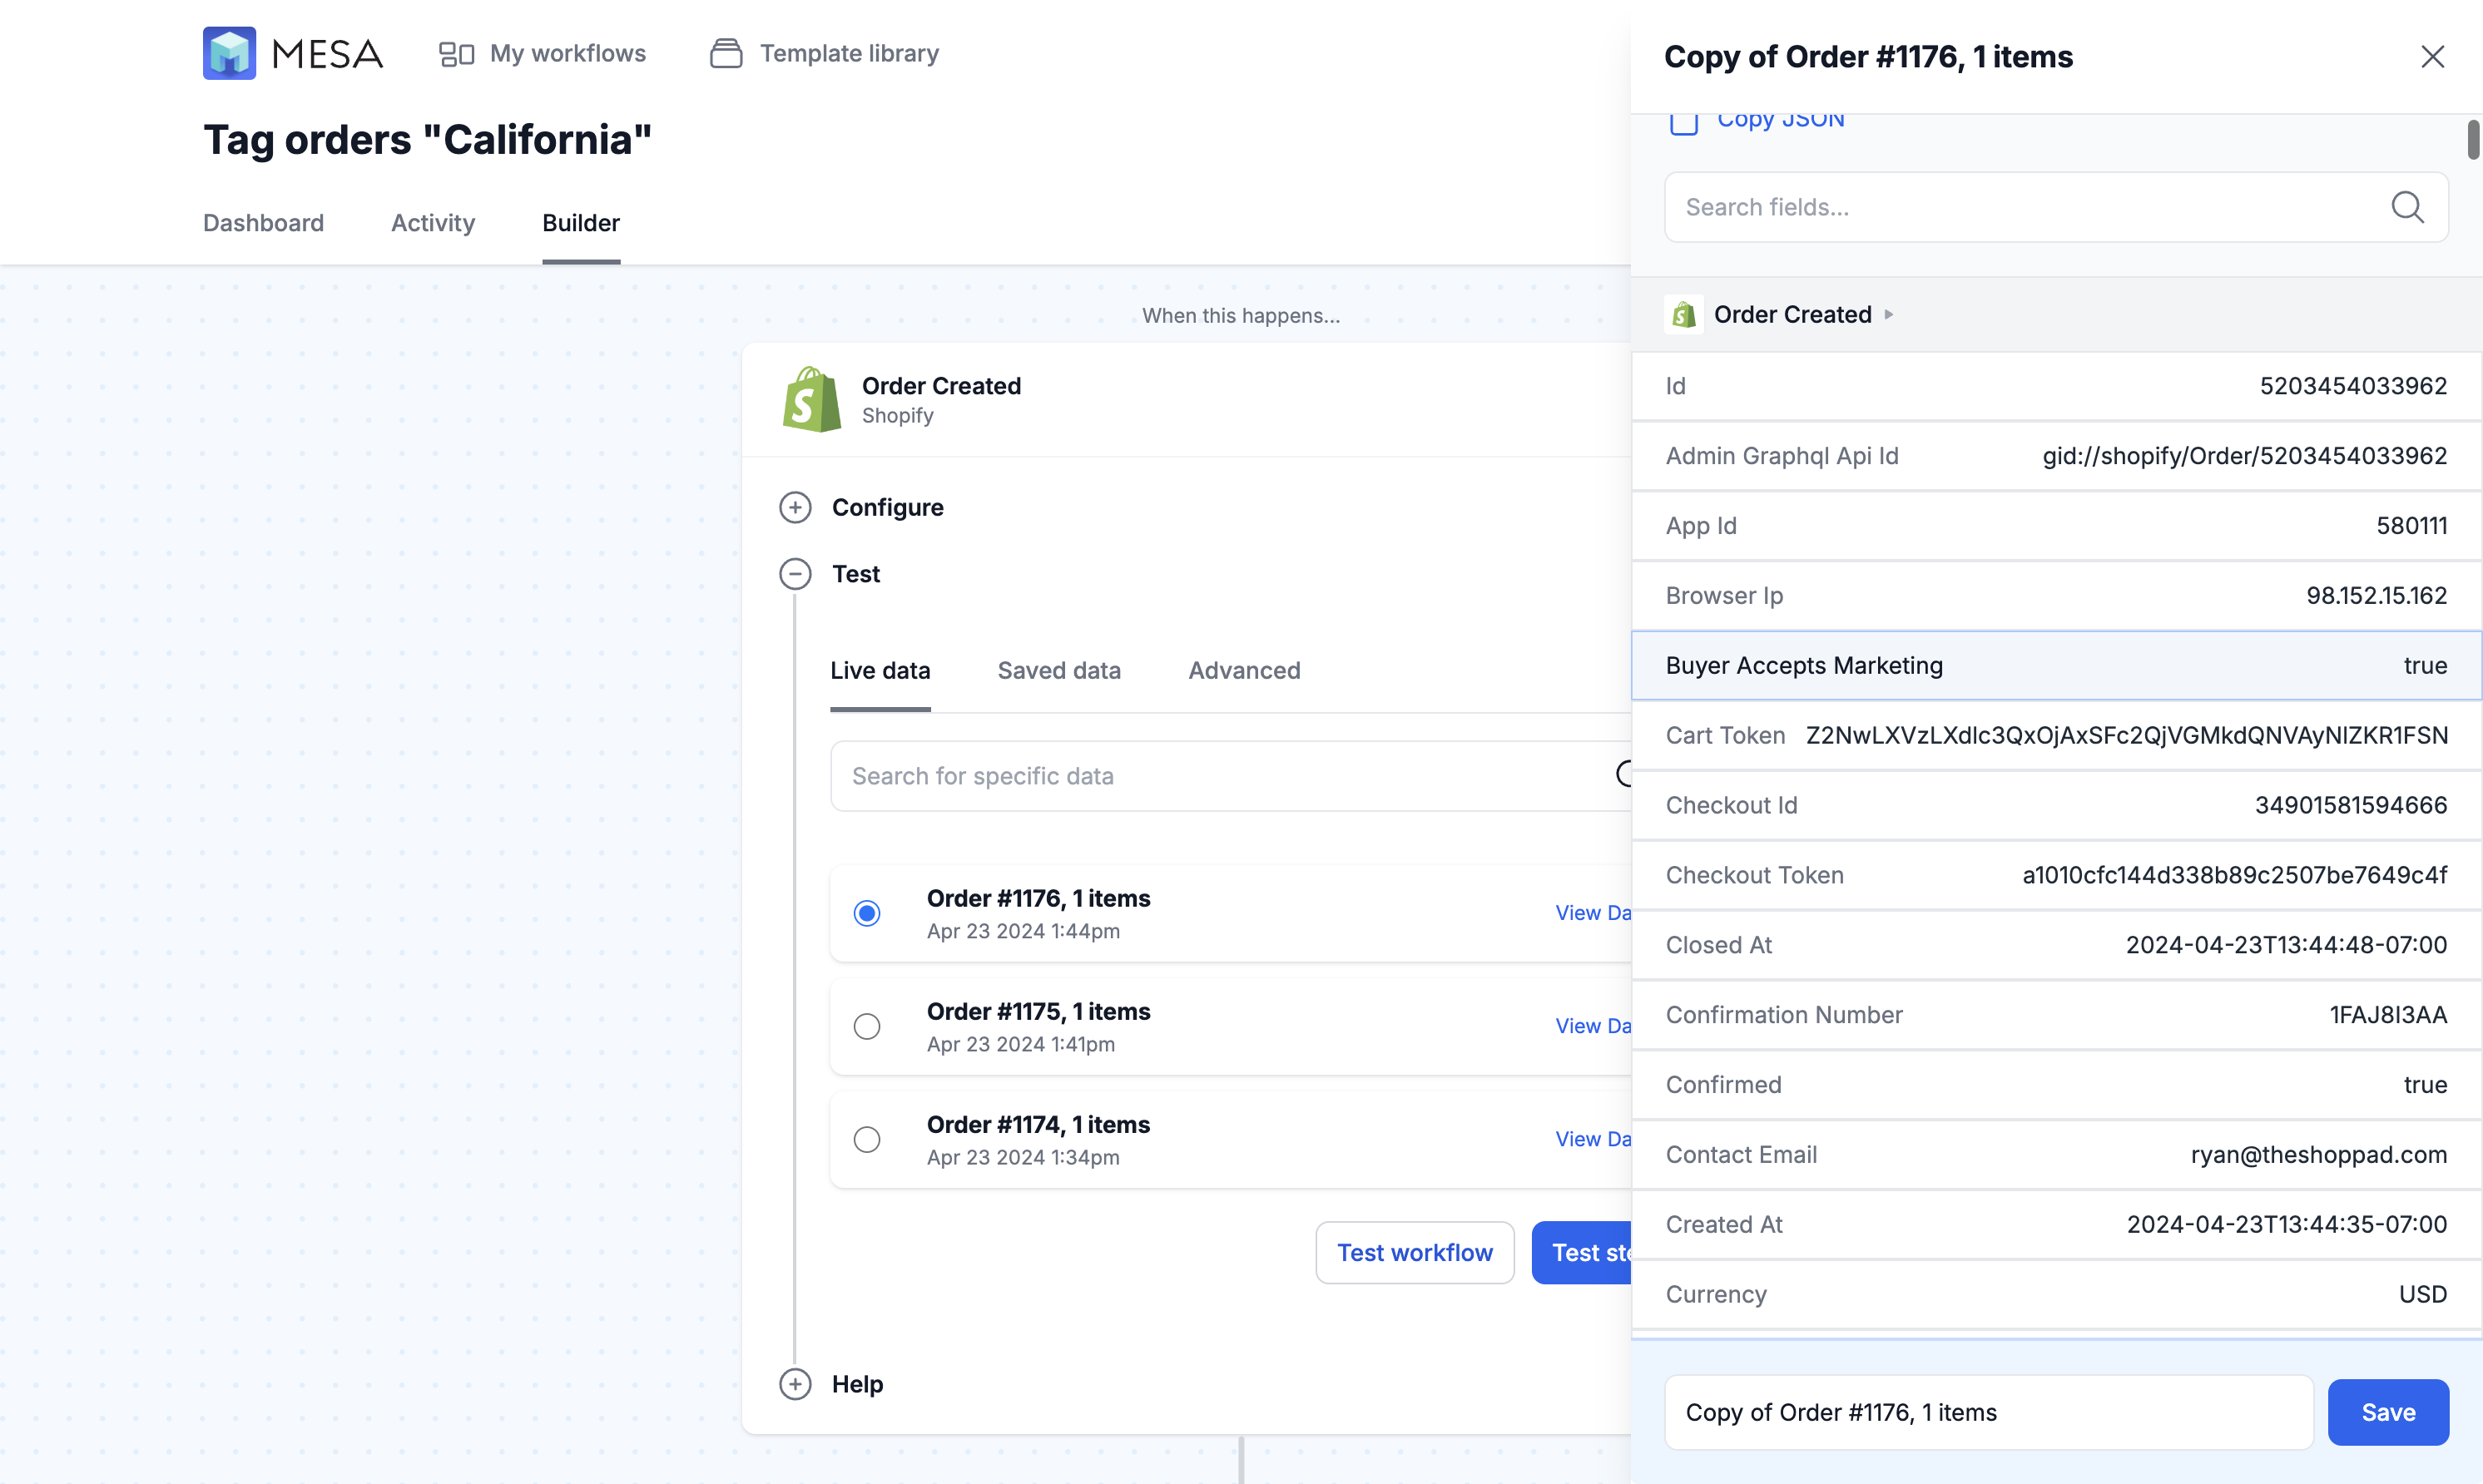
Task: Click the blue Save button
Action: pos(2387,1412)
